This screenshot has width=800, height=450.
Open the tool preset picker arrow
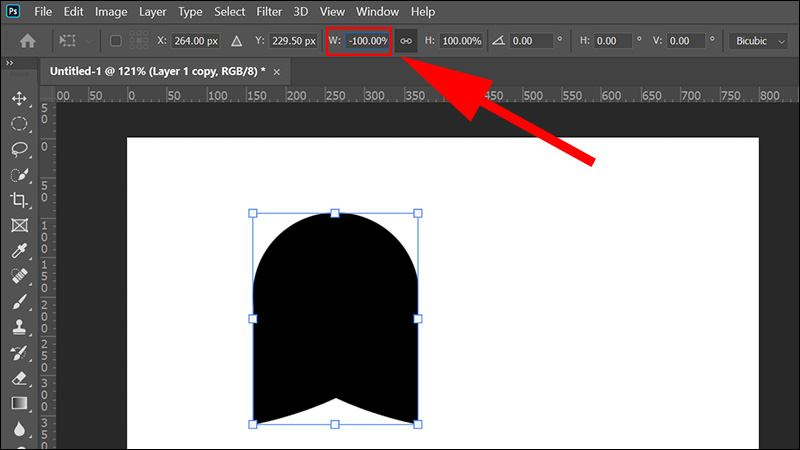coord(89,41)
